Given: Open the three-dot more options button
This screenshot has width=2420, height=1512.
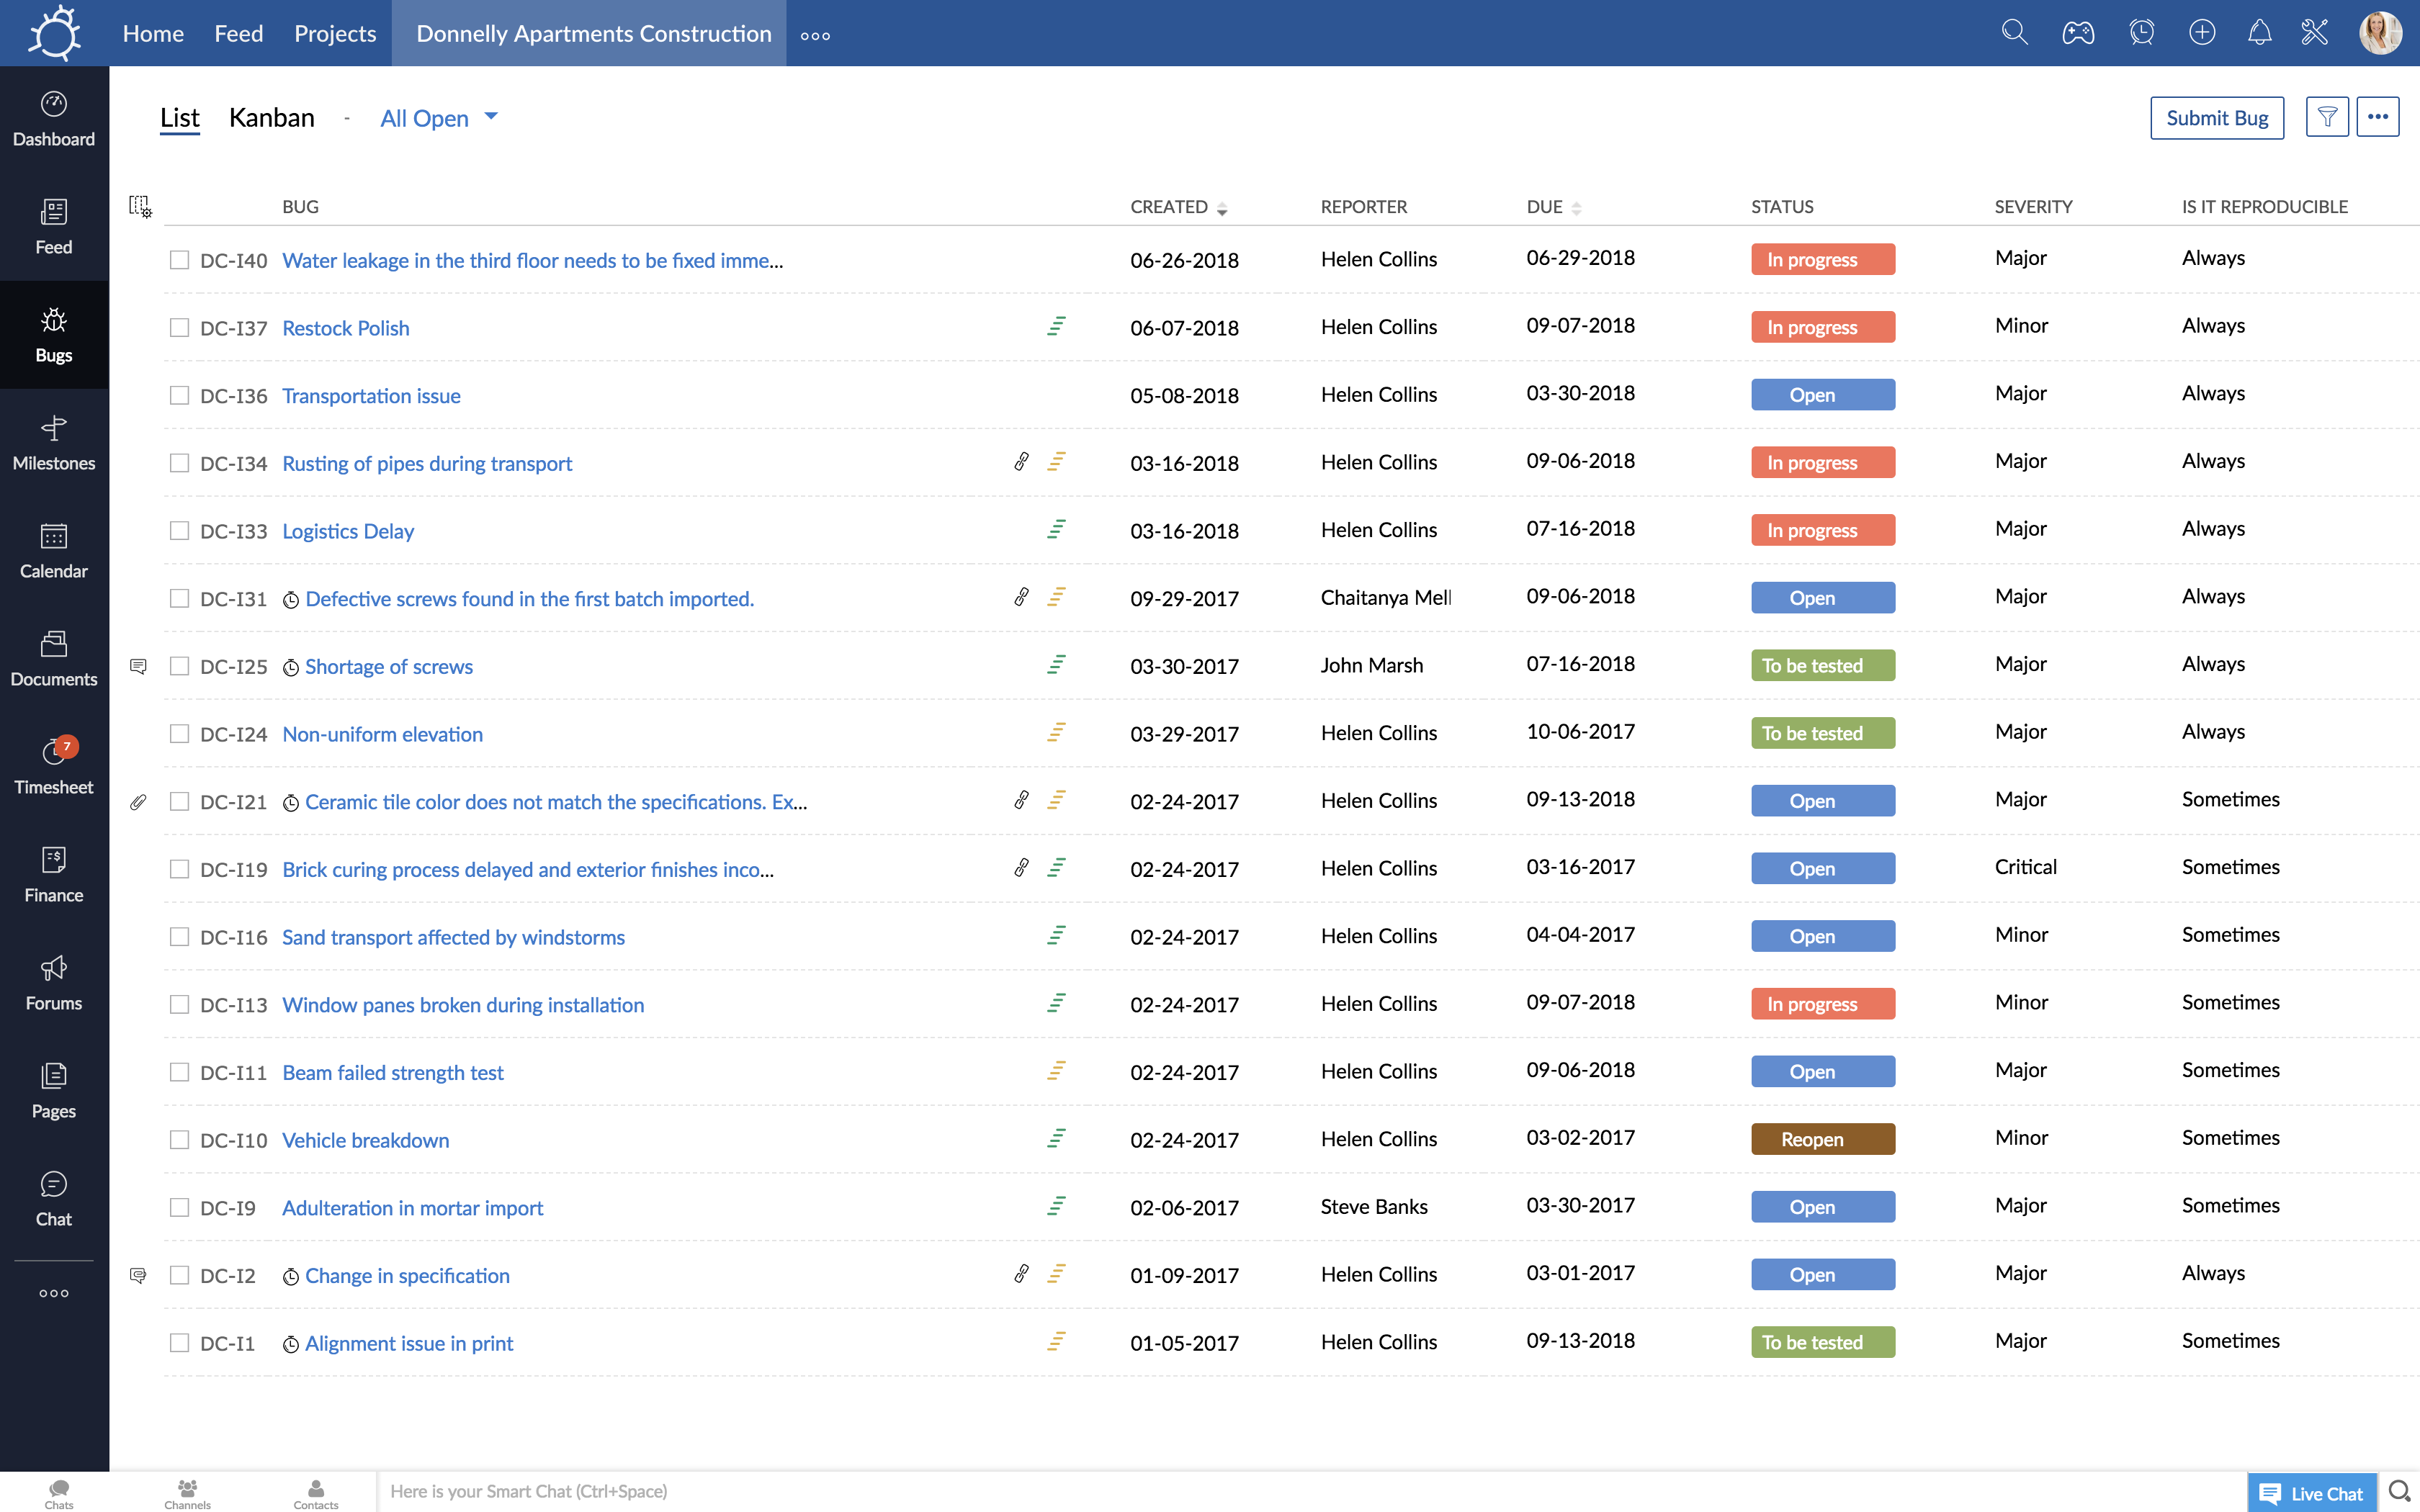Looking at the screenshot, I should [x=2377, y=118].
